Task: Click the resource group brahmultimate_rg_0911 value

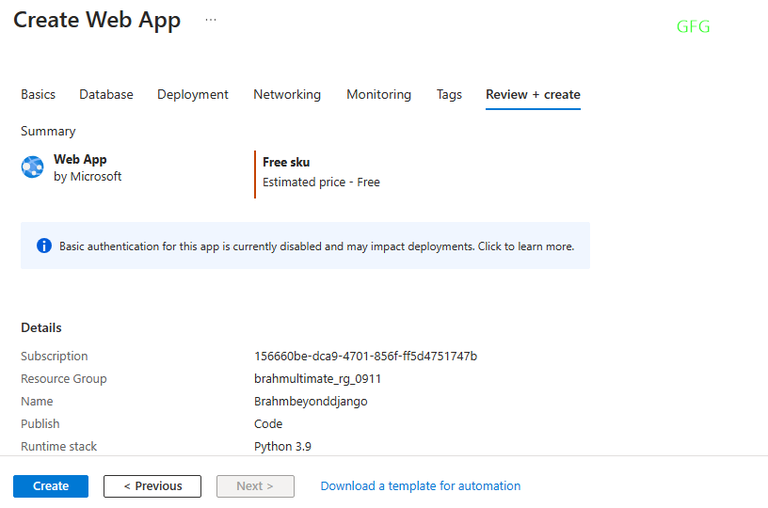Action: click(x=318, y=379)
